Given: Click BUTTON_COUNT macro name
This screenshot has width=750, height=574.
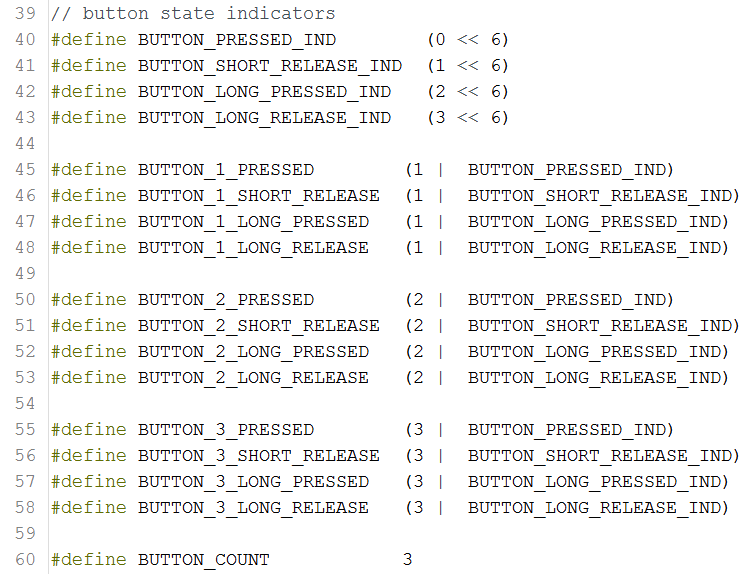Looking at the screenshot, I should pyautogui.click(x=204, y=560).
